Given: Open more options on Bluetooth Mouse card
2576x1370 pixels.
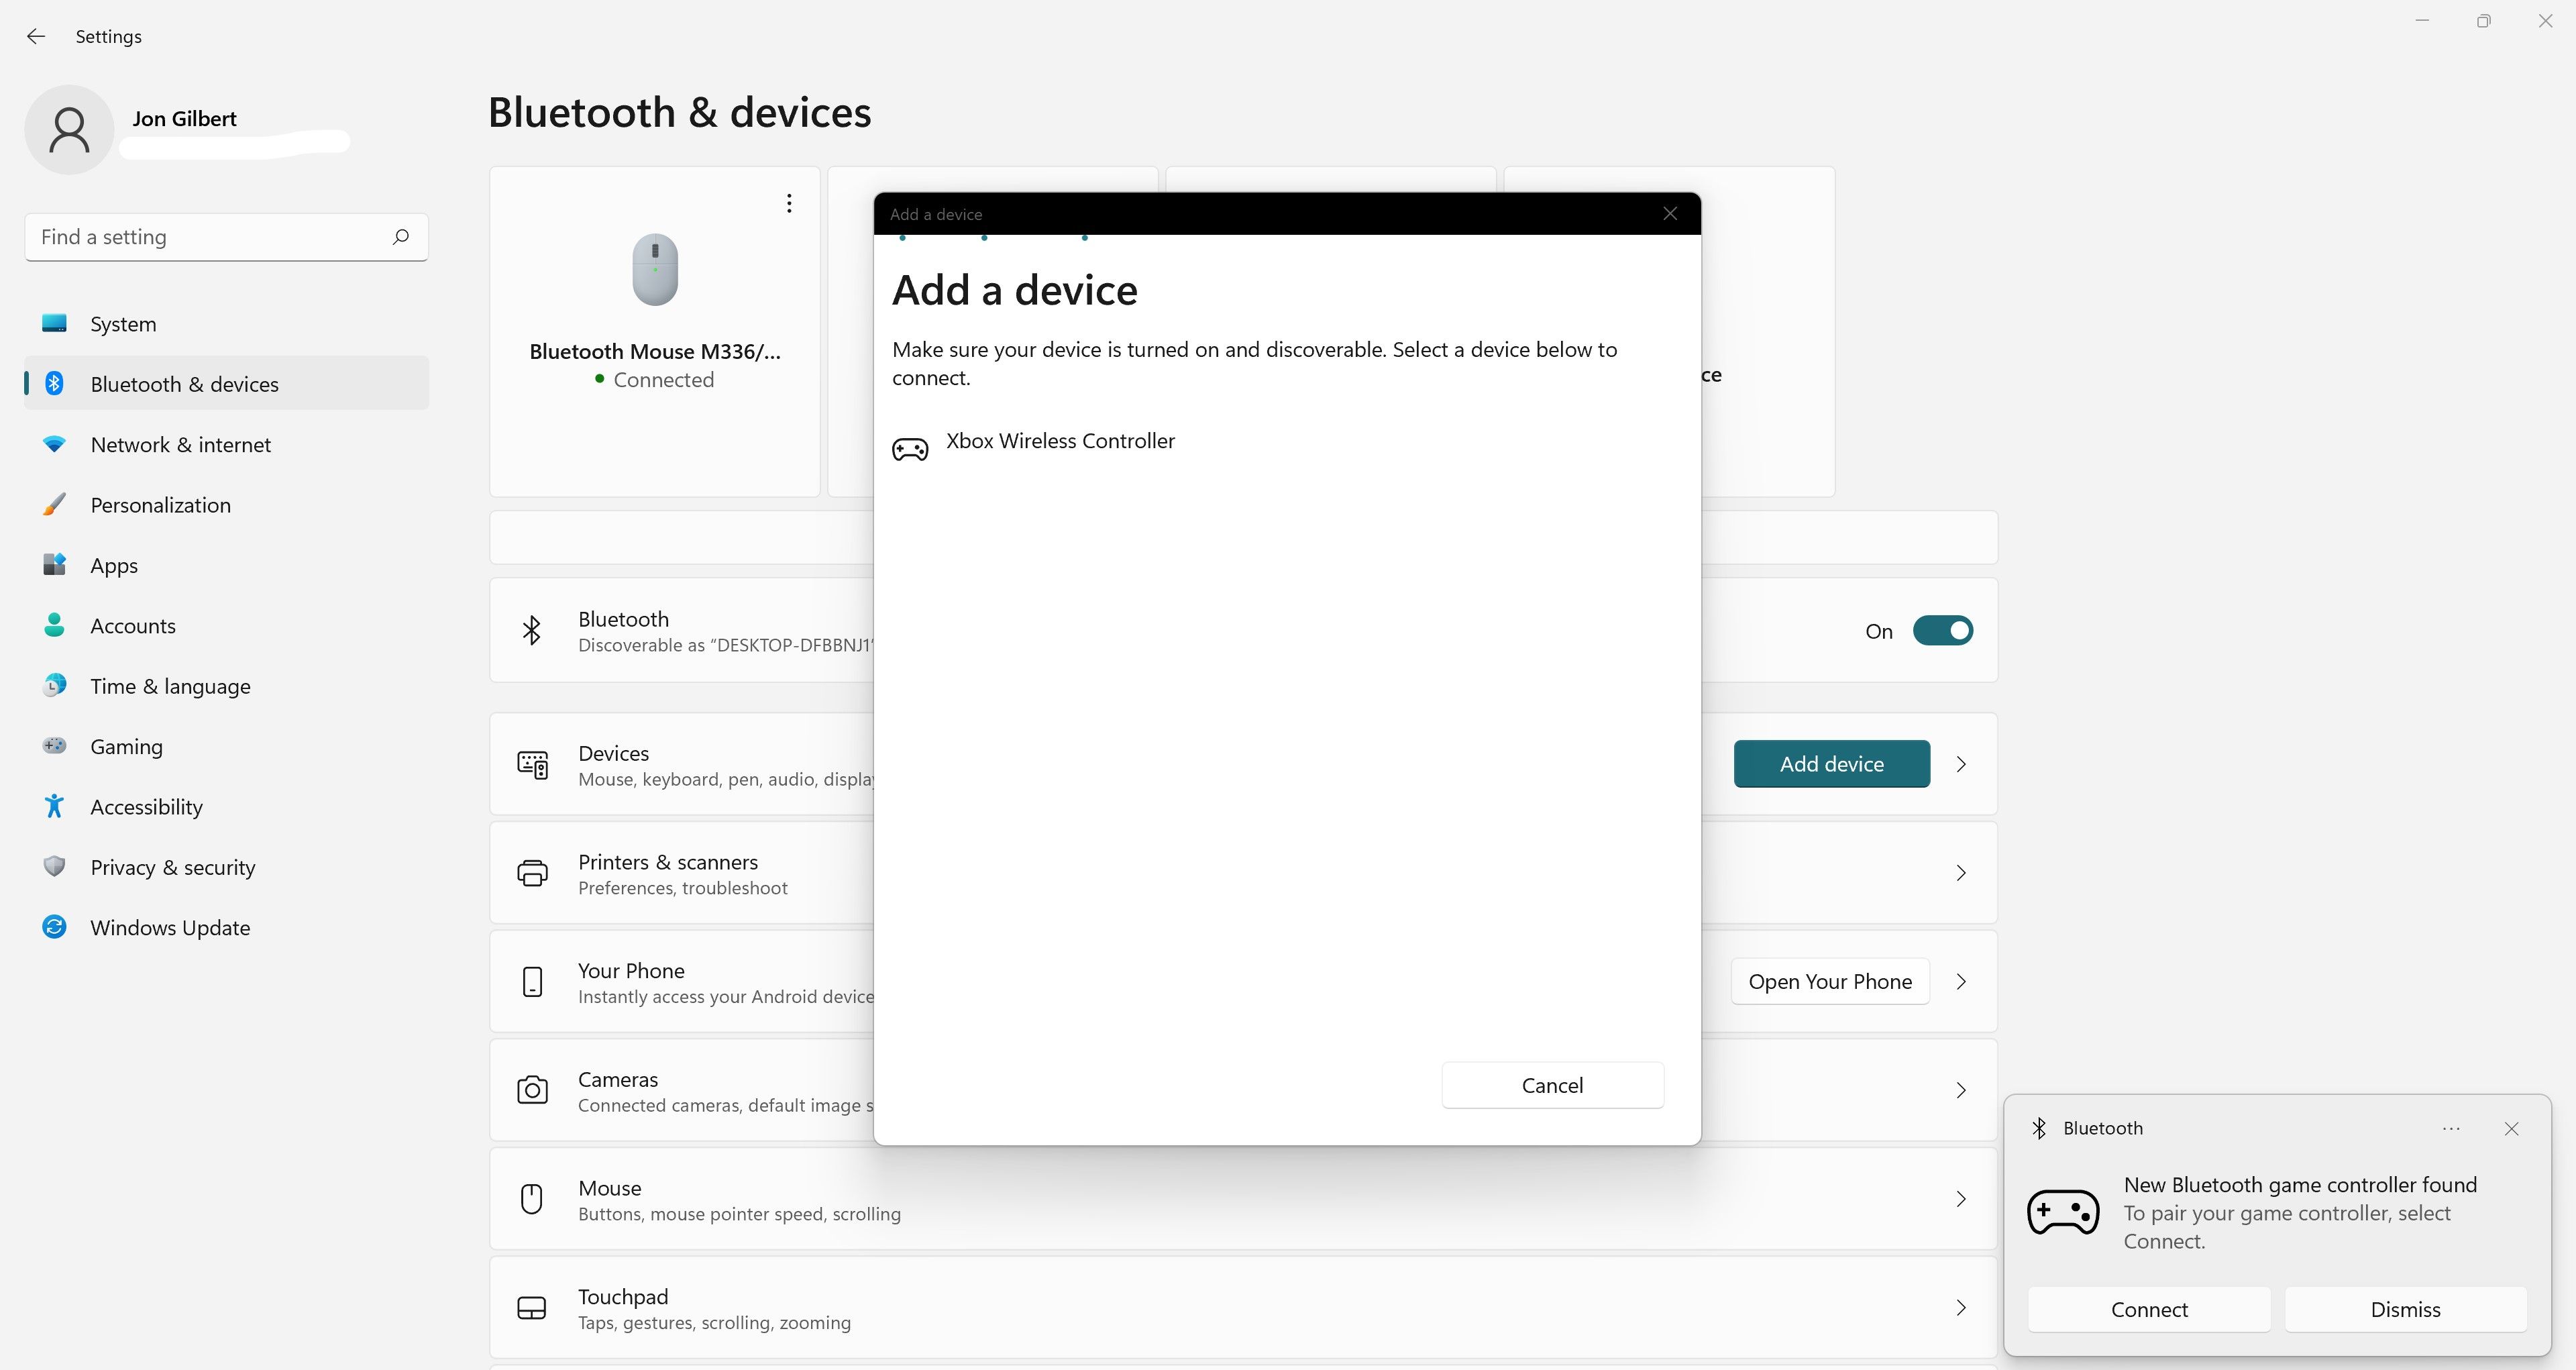Looking at the screenshot, I should [789, 204].
